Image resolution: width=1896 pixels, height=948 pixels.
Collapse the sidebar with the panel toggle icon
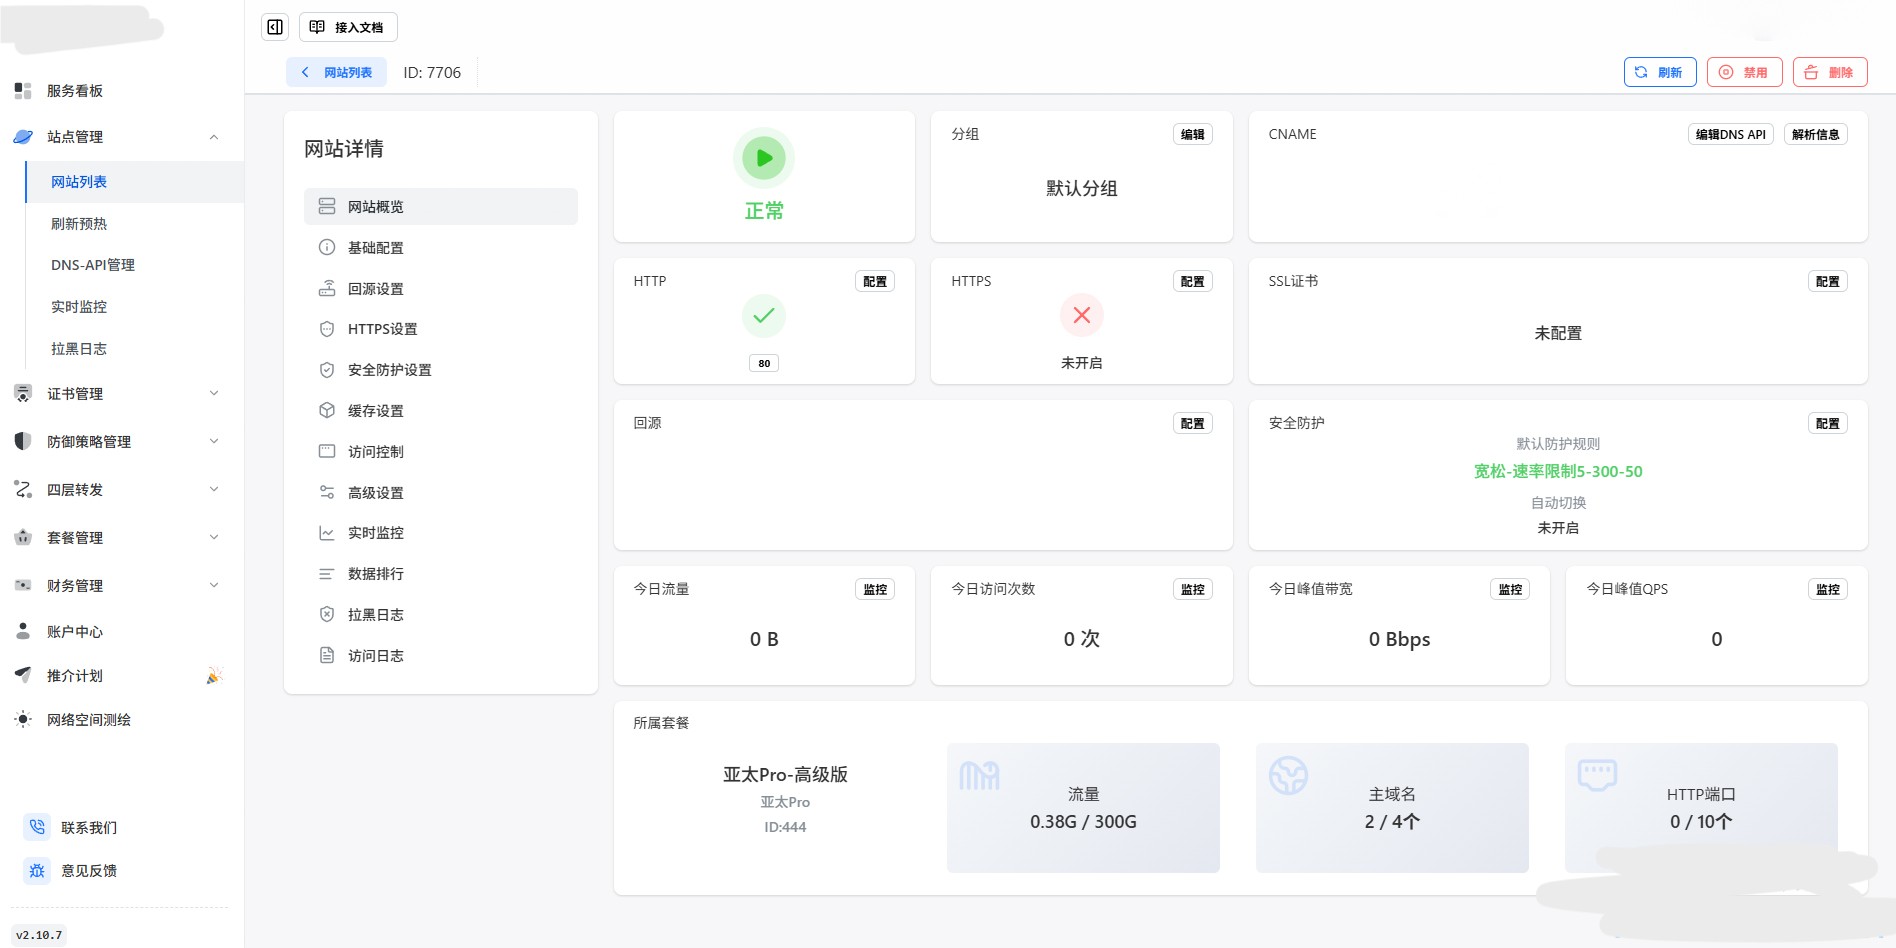[x=275, y=27]
